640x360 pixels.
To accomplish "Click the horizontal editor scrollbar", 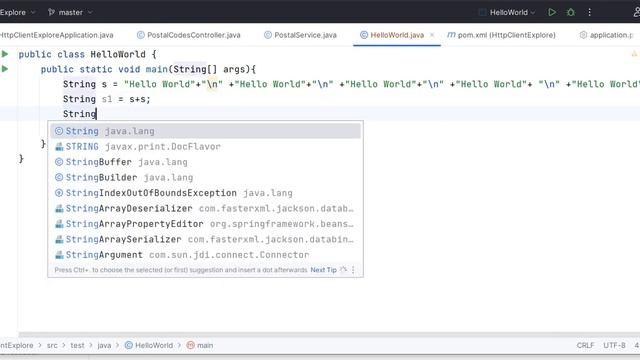I will tap(329, 334).
